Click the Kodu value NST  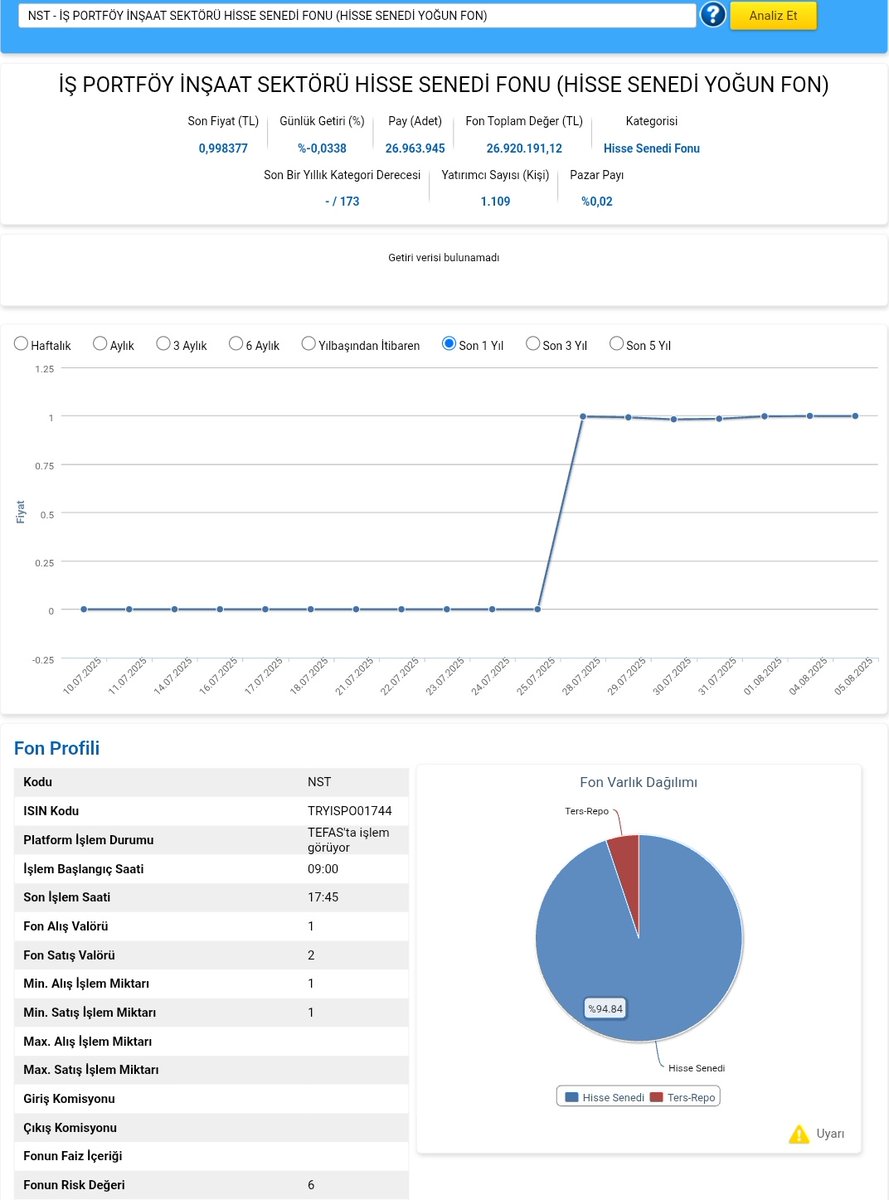coord(321,782)
